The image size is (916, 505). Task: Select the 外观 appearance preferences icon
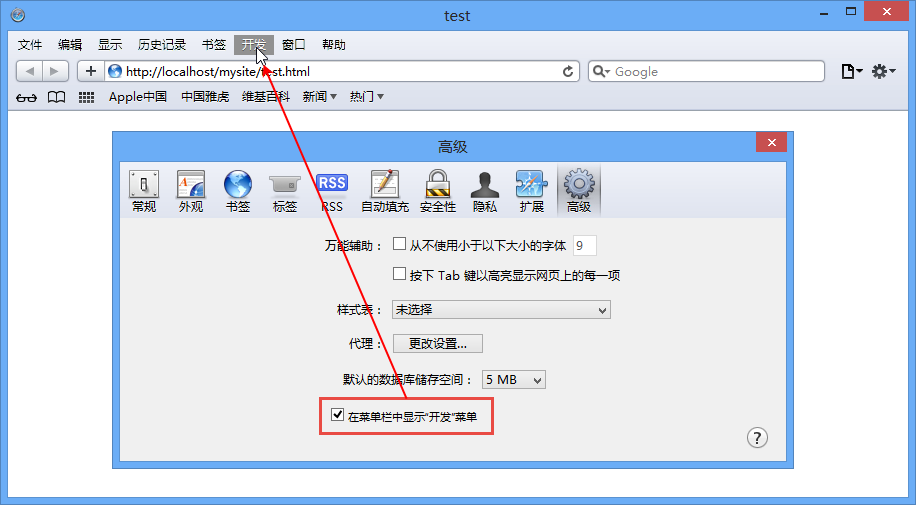pyautogui.click(x=190, y=191)
